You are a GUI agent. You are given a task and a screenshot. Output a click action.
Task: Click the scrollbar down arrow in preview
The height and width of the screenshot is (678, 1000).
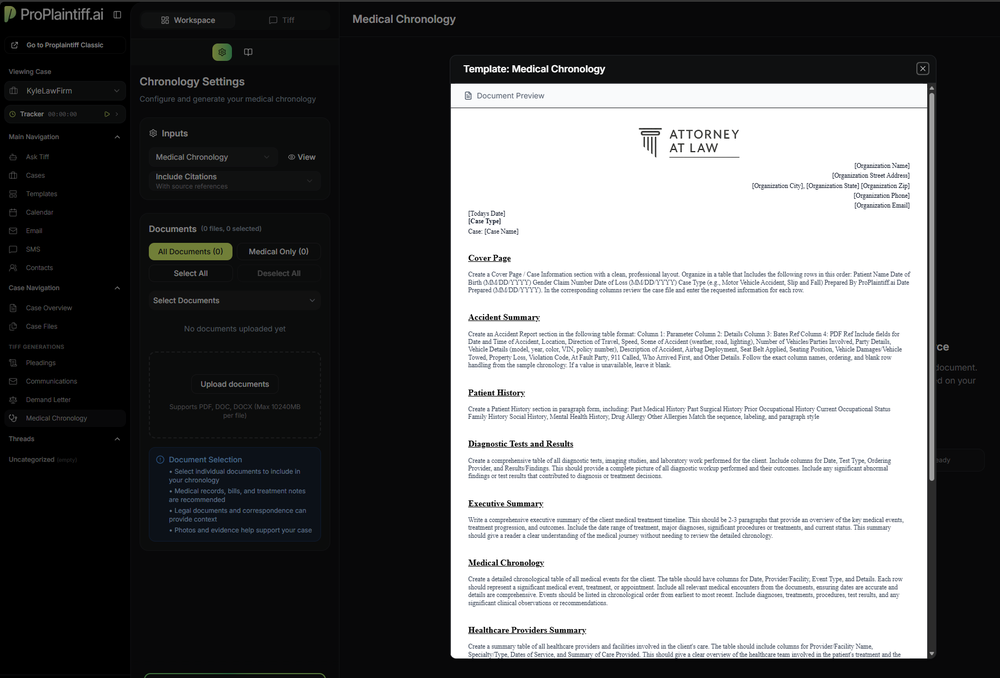tap(932, 654)
